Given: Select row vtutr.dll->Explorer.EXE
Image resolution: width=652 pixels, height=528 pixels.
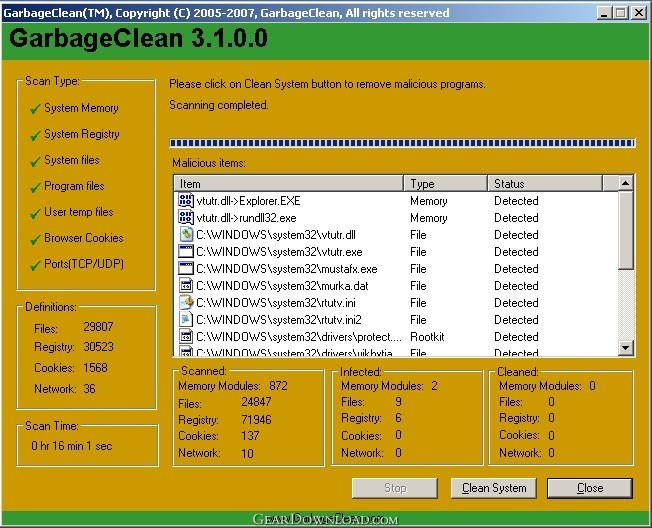Looking at the screenshot, I should click(248, 201).
